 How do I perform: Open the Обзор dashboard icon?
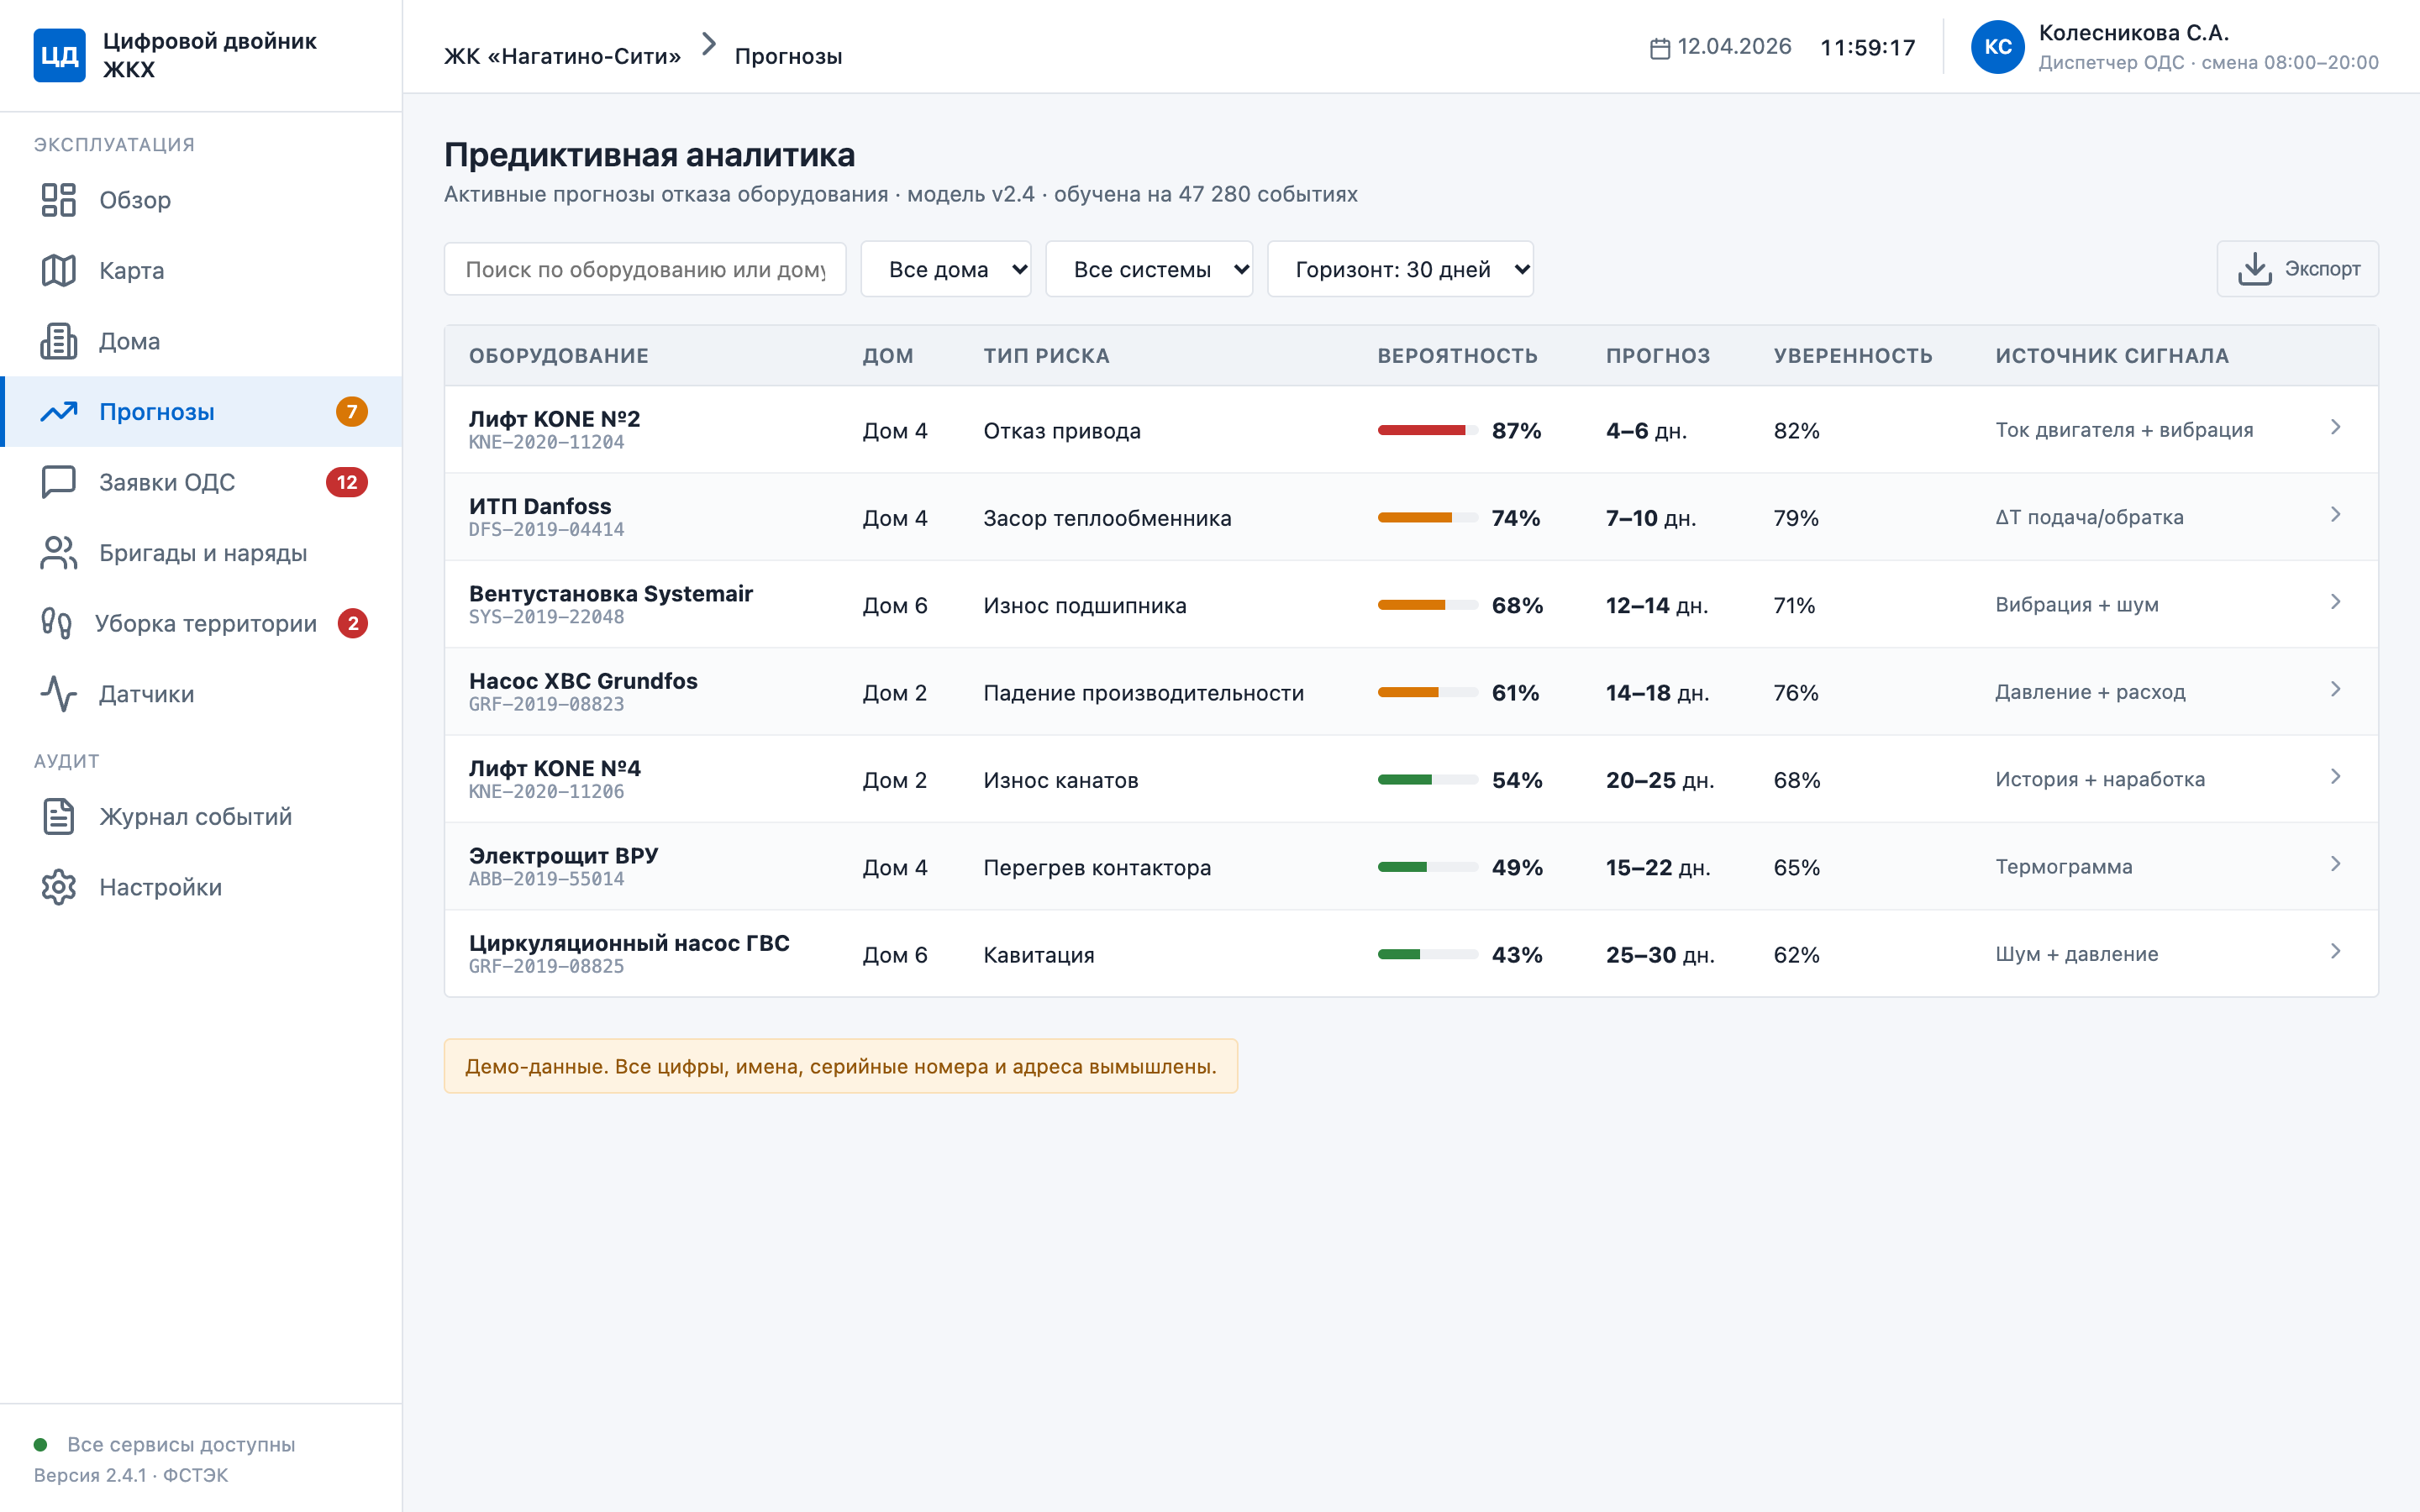click(x=59, y=200)
